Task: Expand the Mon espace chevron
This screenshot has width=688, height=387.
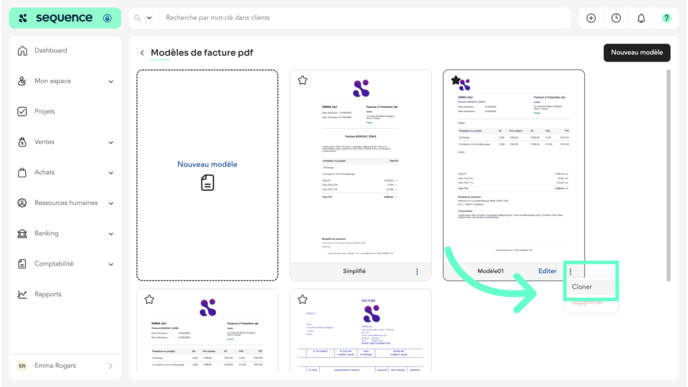Action: click(x=111, y=81)
